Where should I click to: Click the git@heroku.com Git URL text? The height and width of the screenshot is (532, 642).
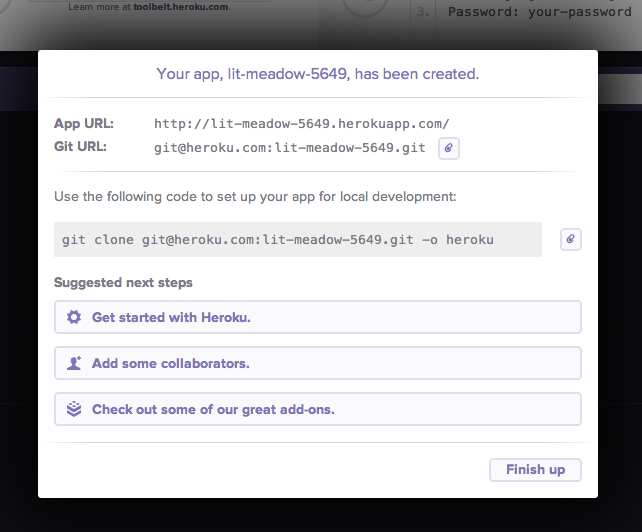pos(289,148)
